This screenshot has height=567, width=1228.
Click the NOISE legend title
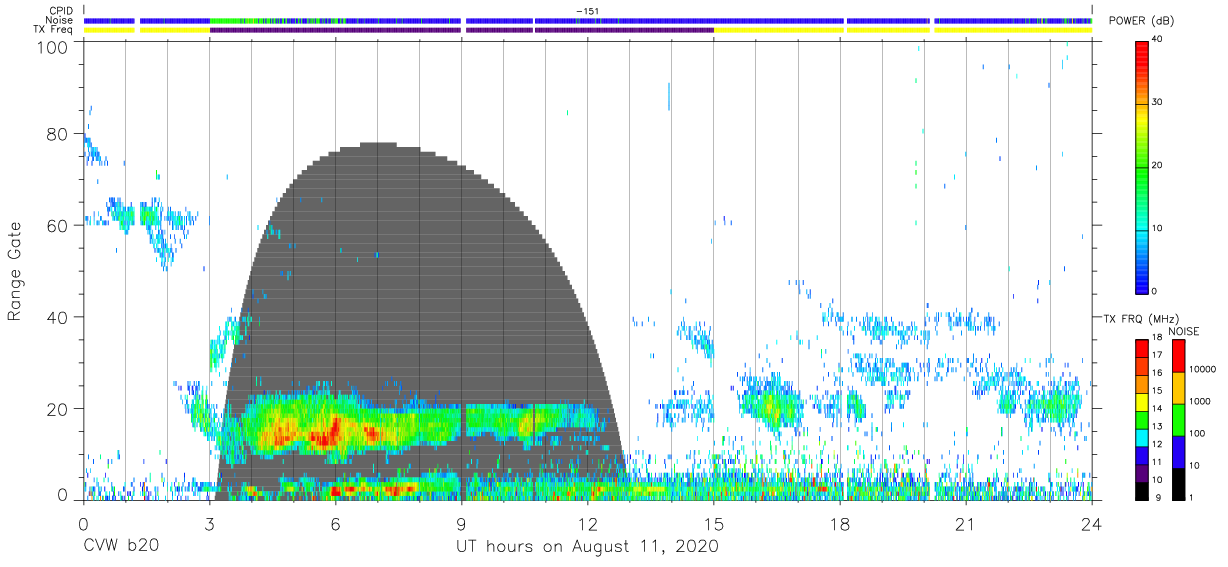pyautogui.click(x=1185, y=331)
